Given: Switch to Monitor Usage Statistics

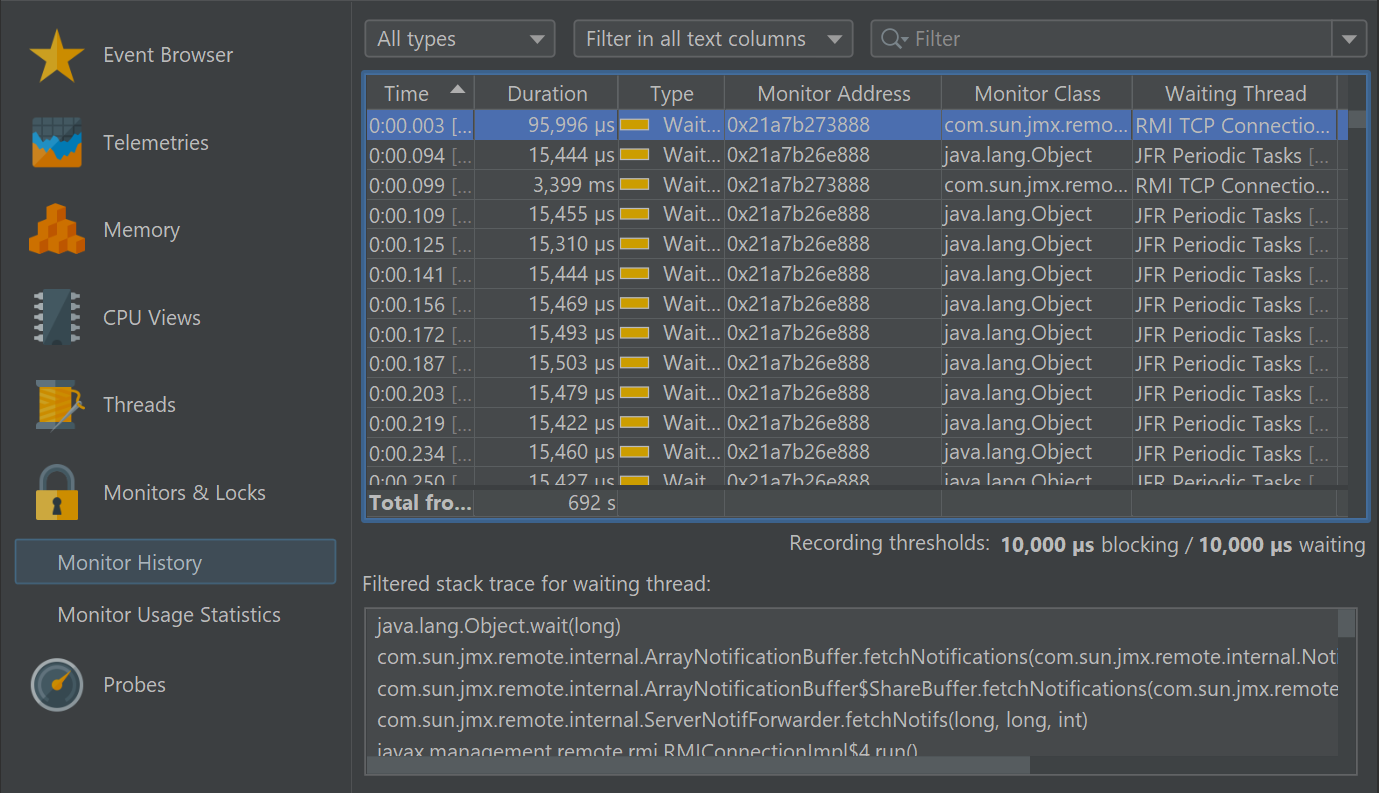Looking at the screenshot, I should point(169,615).
